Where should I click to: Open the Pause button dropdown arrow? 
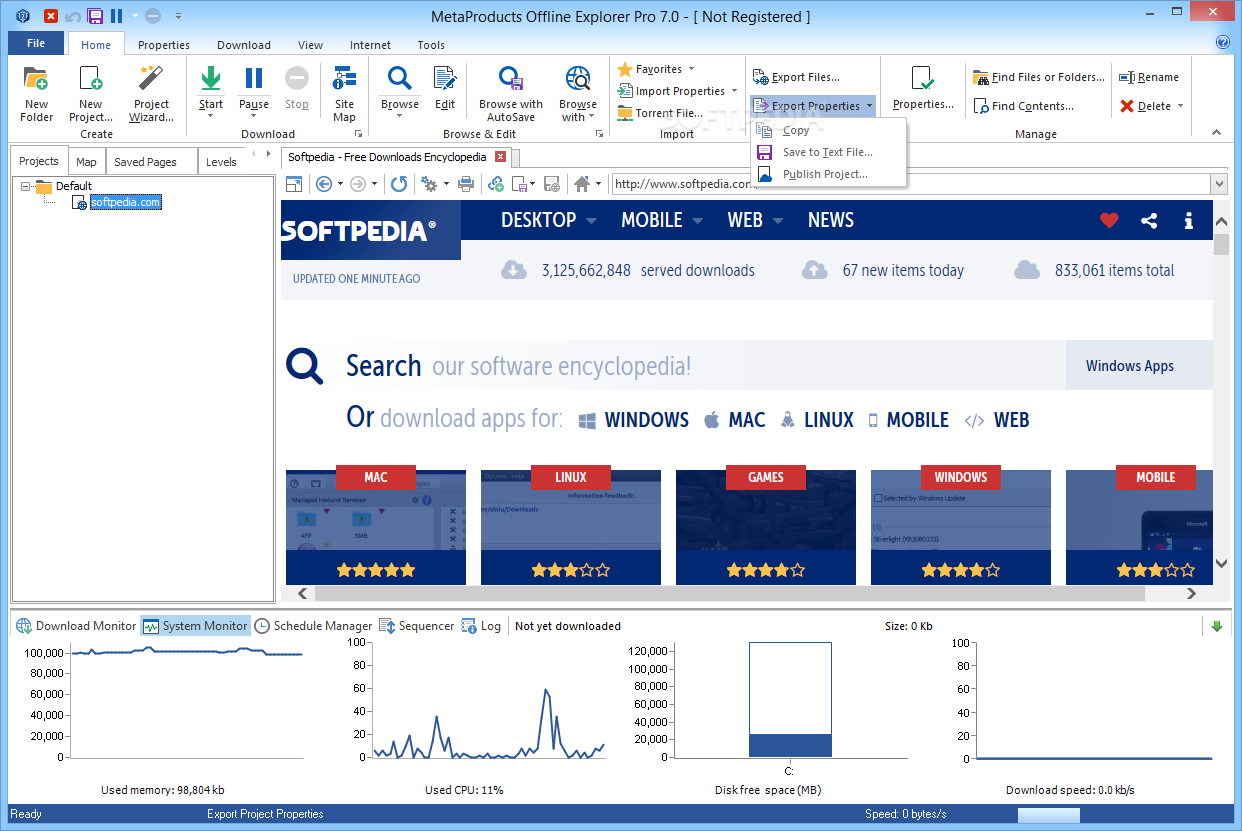point(254,116)
